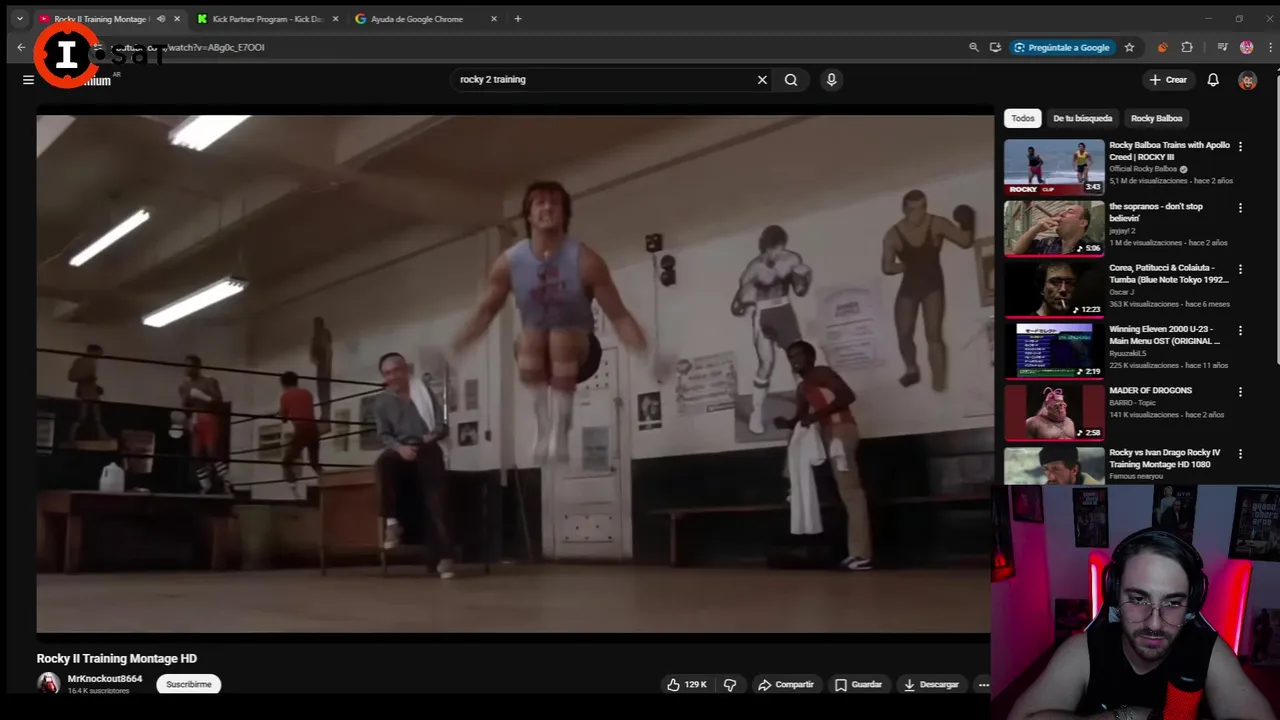Click the MrKnockout8664 channel name
1280x720 pixels.
(105, 679)
